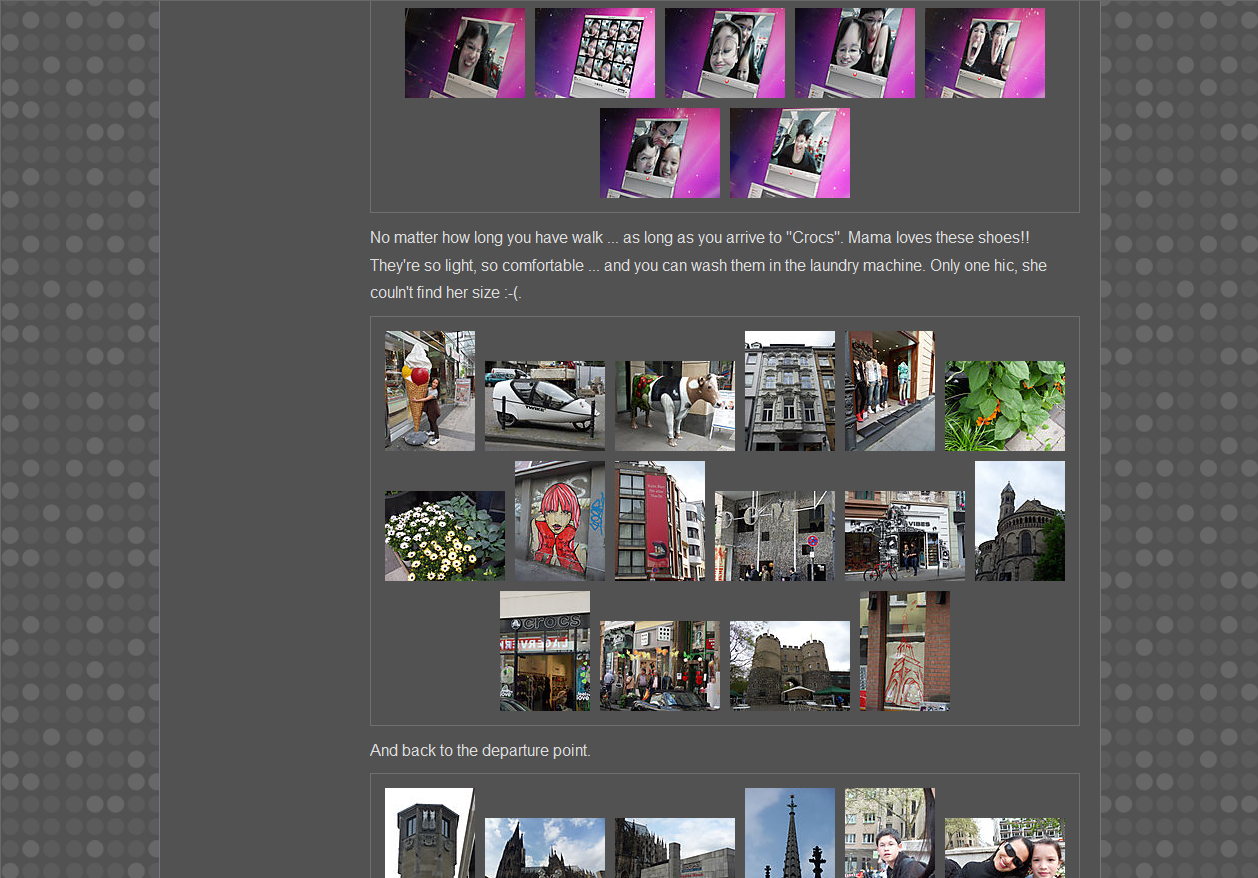Open the octagonal tower photo

[x=429, y=833]
